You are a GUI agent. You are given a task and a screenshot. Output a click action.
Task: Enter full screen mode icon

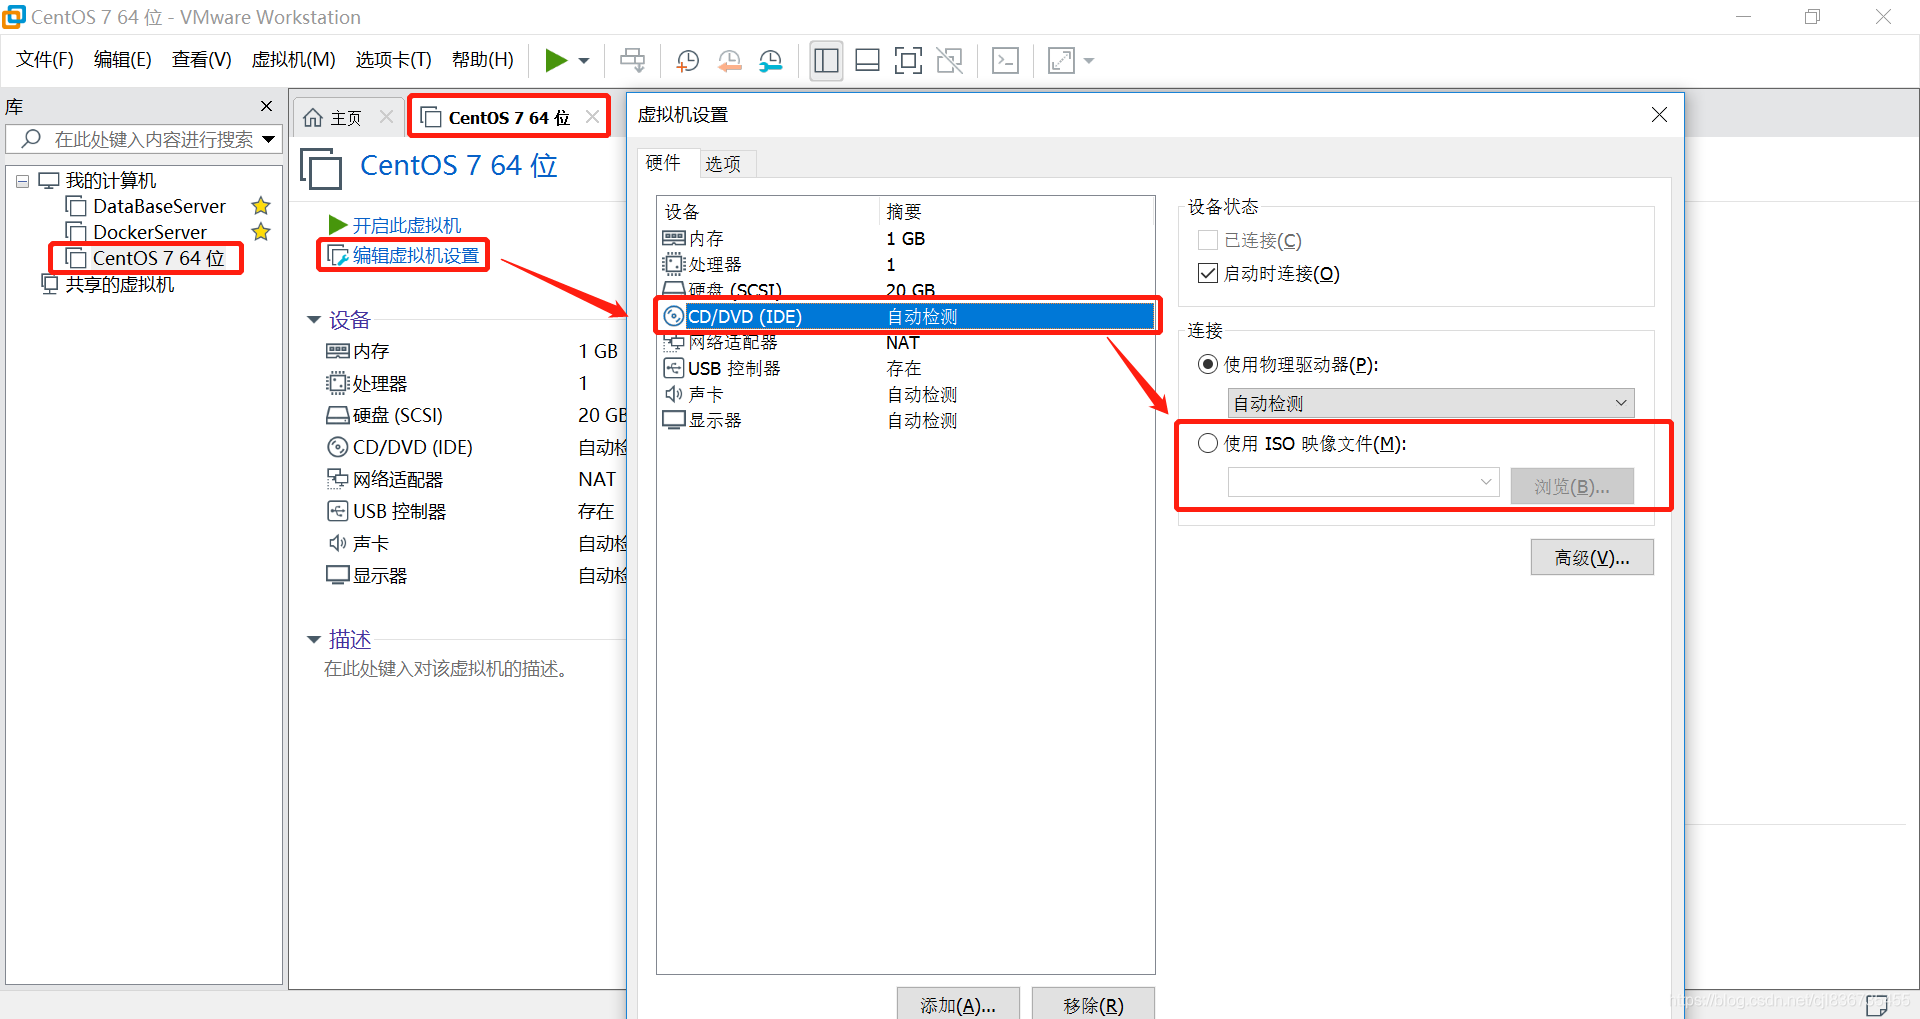tap(908, 61)
